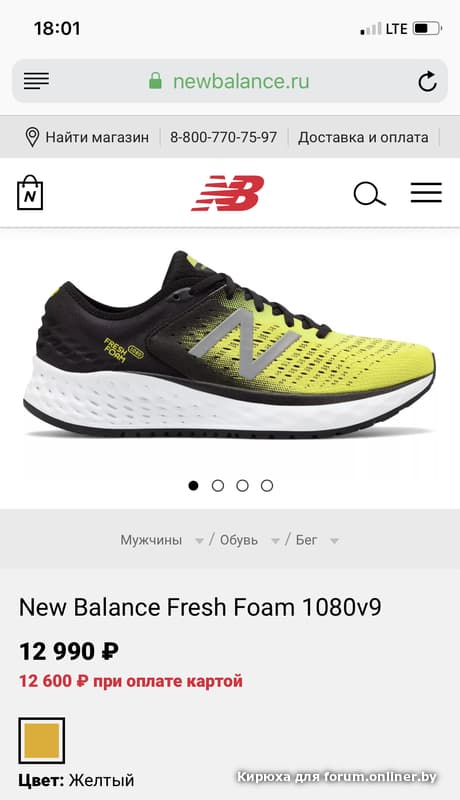Reload the page with refresh icon
Image resolution: width=460 pixels, height=800 pixels.
pyautogui.click(x=427, y=81)
